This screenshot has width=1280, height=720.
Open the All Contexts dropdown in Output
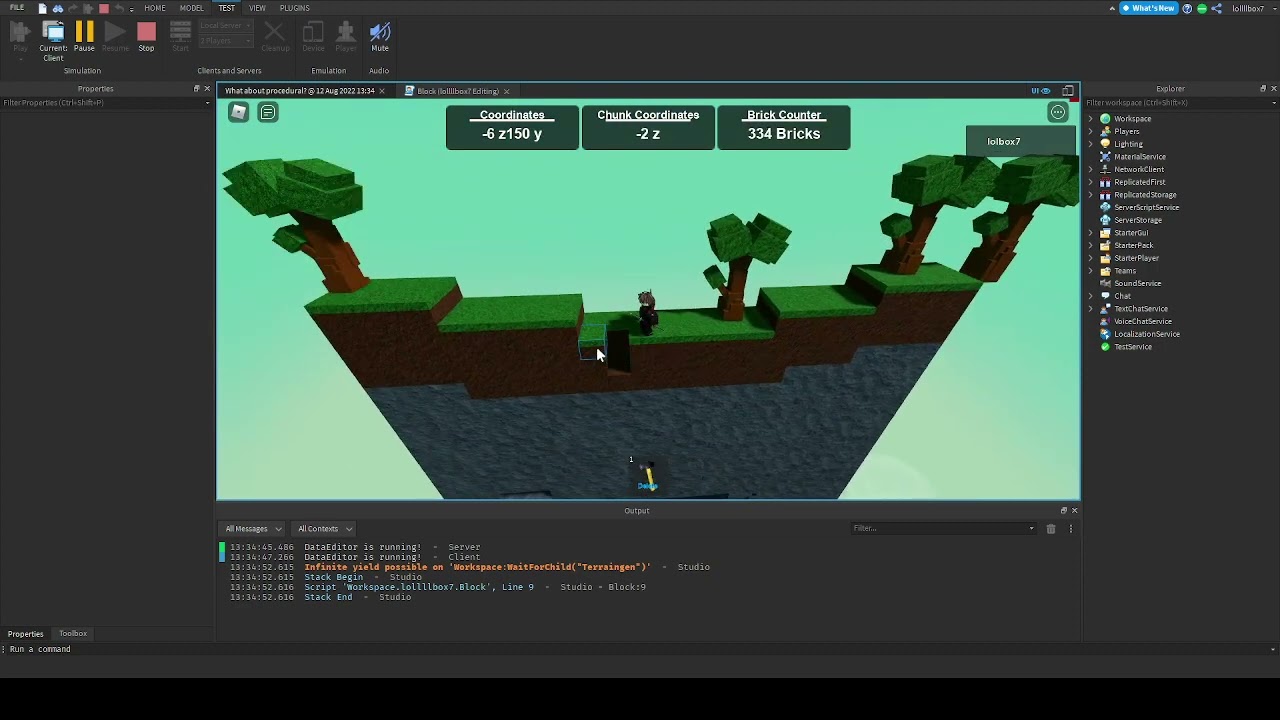click(x=324, y=528)
